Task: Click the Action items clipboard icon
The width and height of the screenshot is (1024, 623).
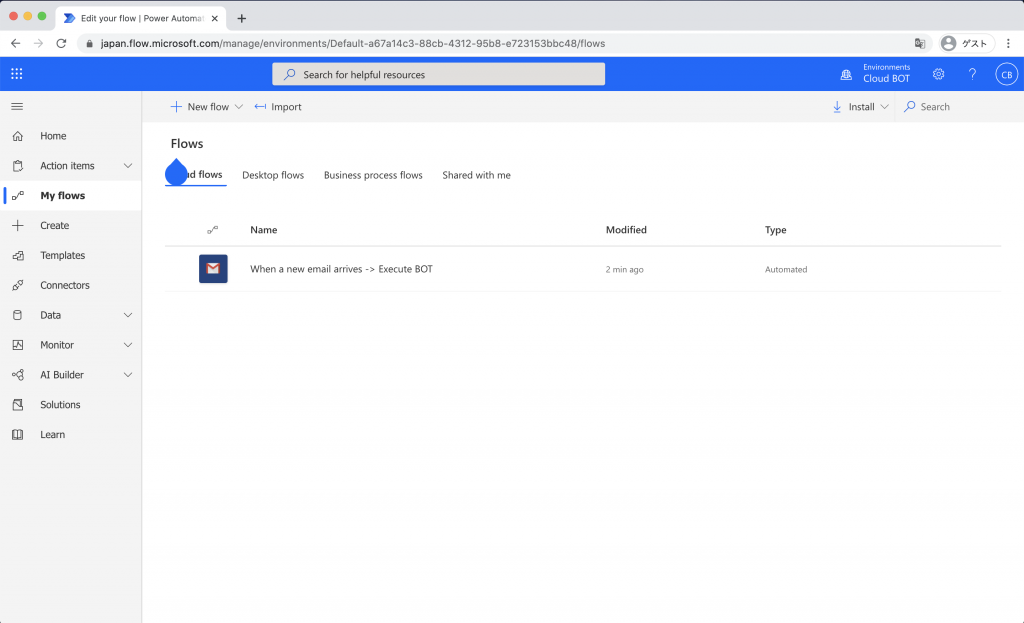Action: (18, 166)
